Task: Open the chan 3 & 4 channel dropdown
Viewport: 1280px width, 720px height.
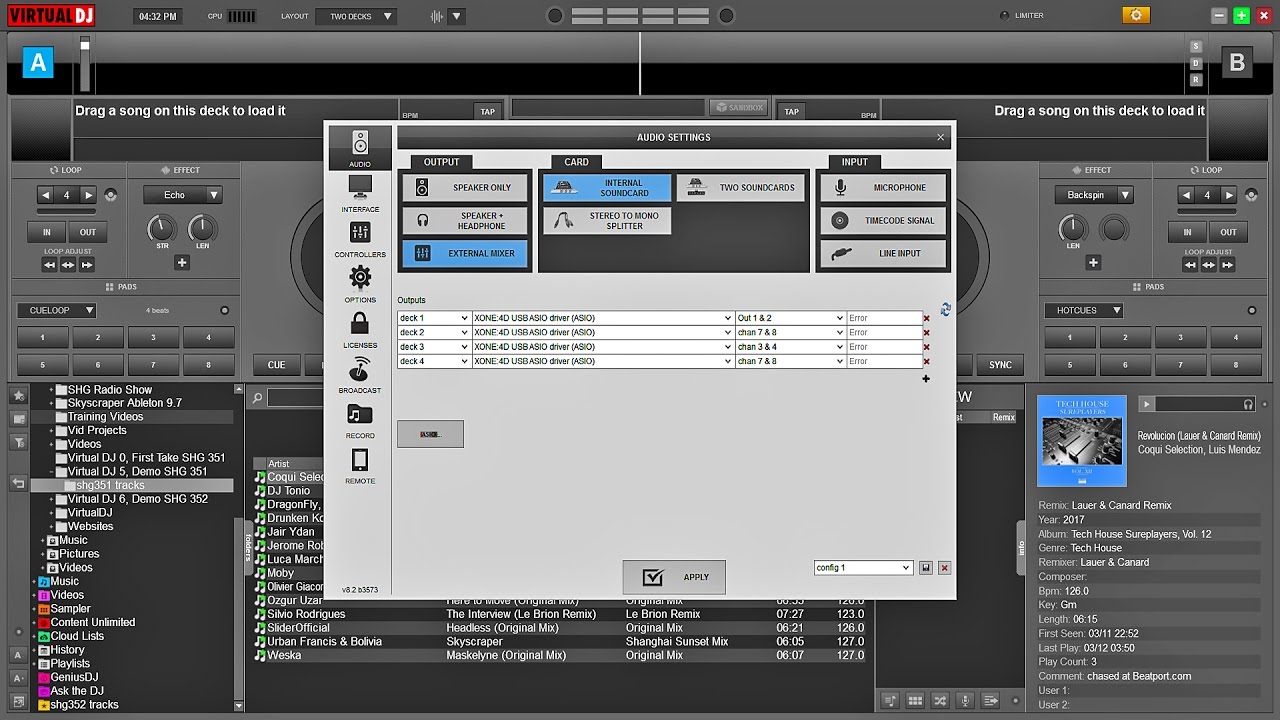Action: 791,347
